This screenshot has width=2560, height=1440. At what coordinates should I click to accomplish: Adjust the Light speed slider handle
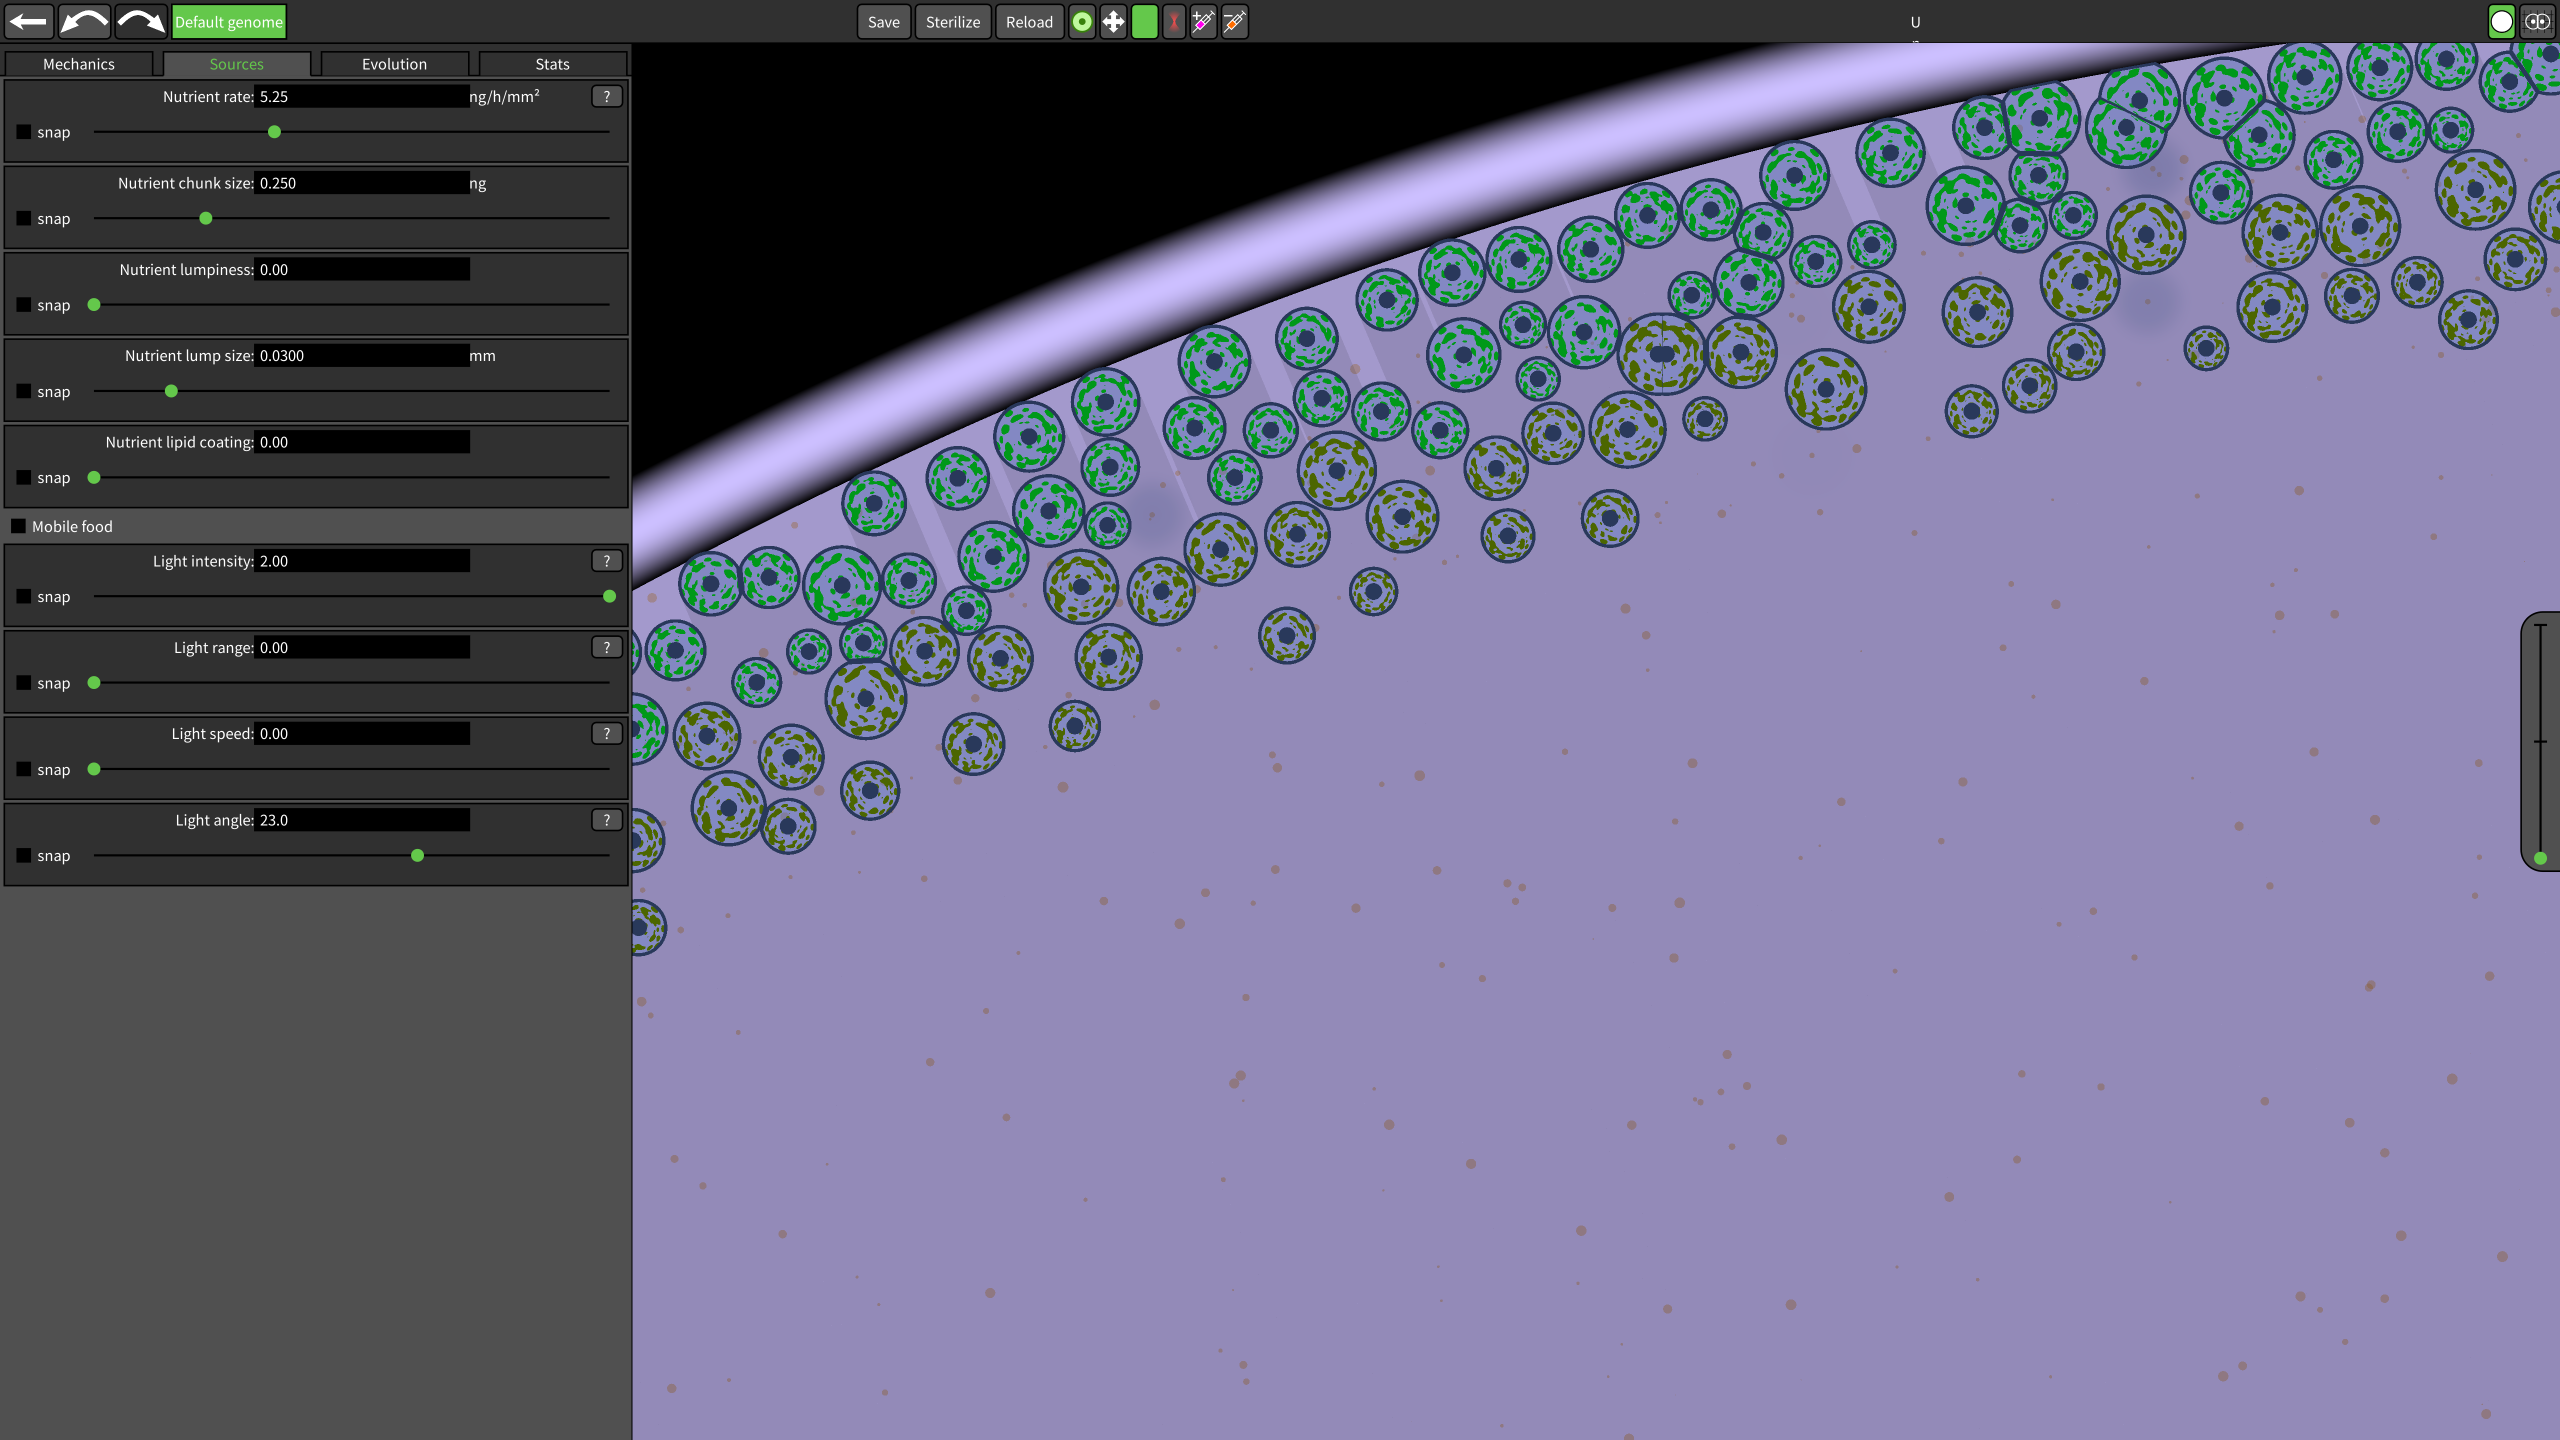point(94,769)
